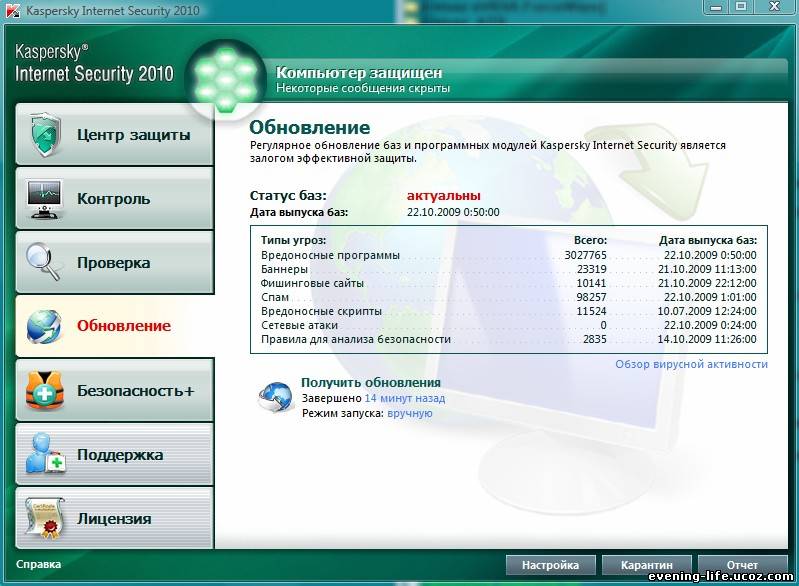
Task: Click the monitor icon beside Контроль
Action: [45, 199]
